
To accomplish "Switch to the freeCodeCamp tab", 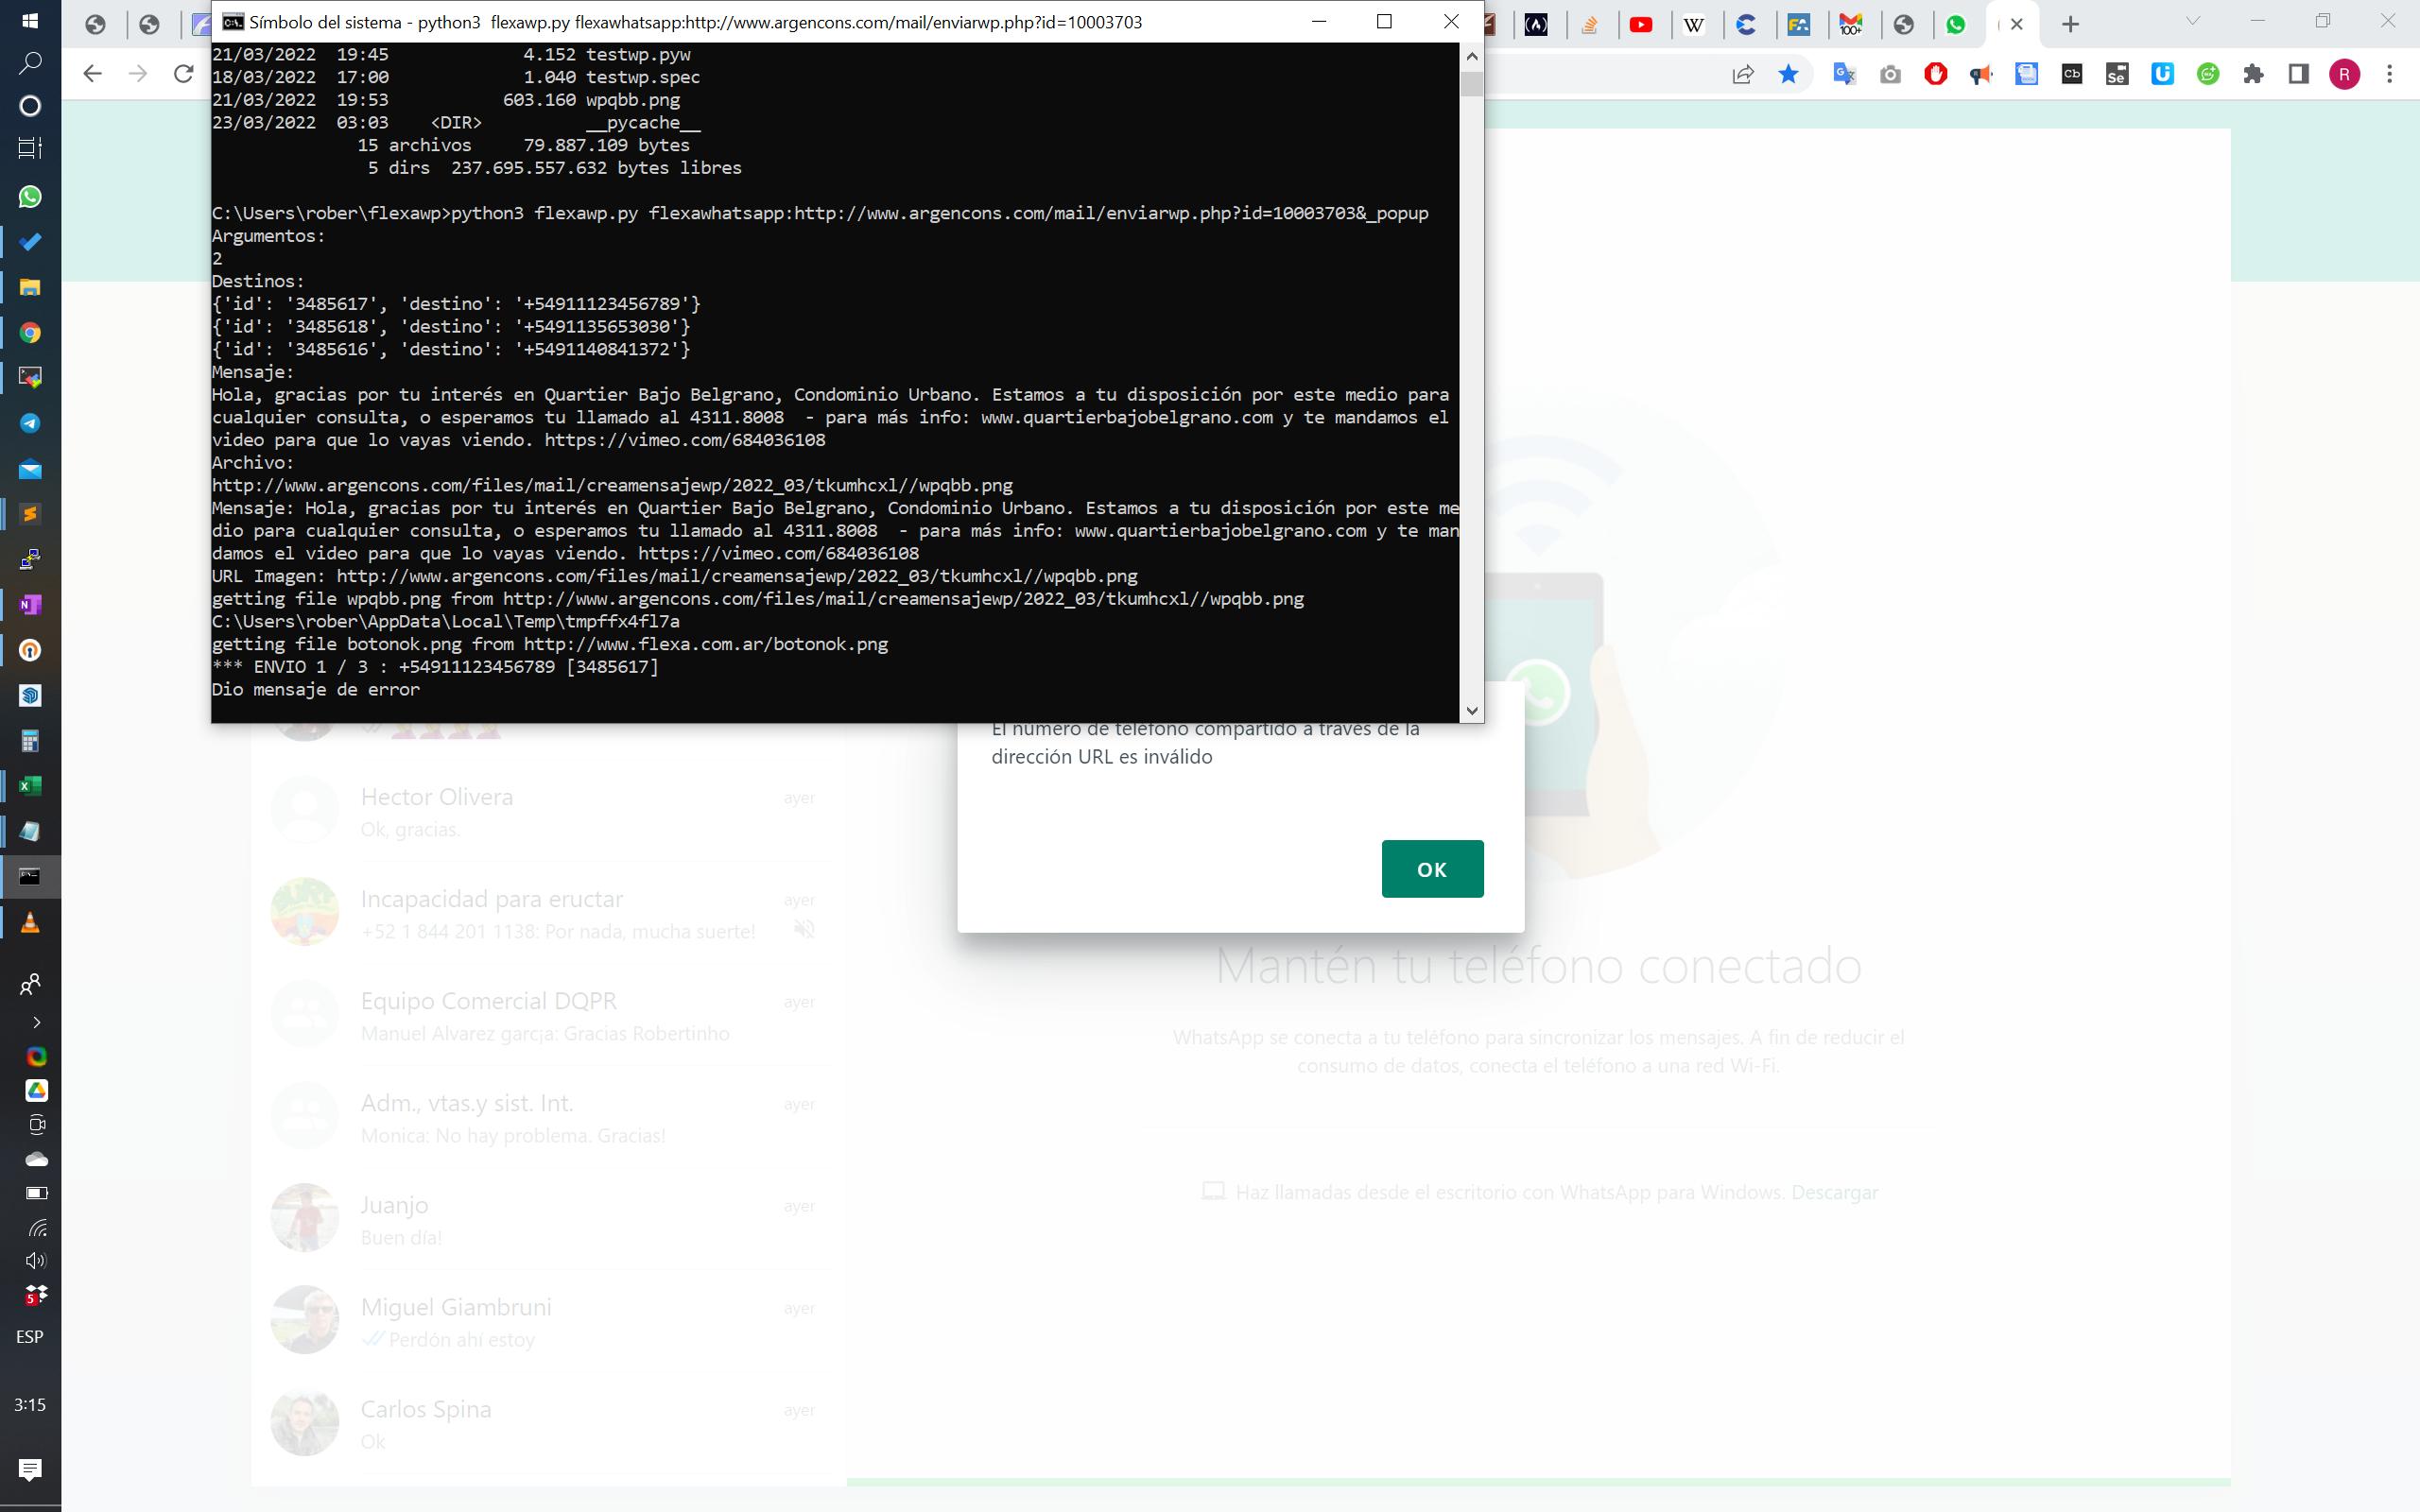I will point(1537,24).
